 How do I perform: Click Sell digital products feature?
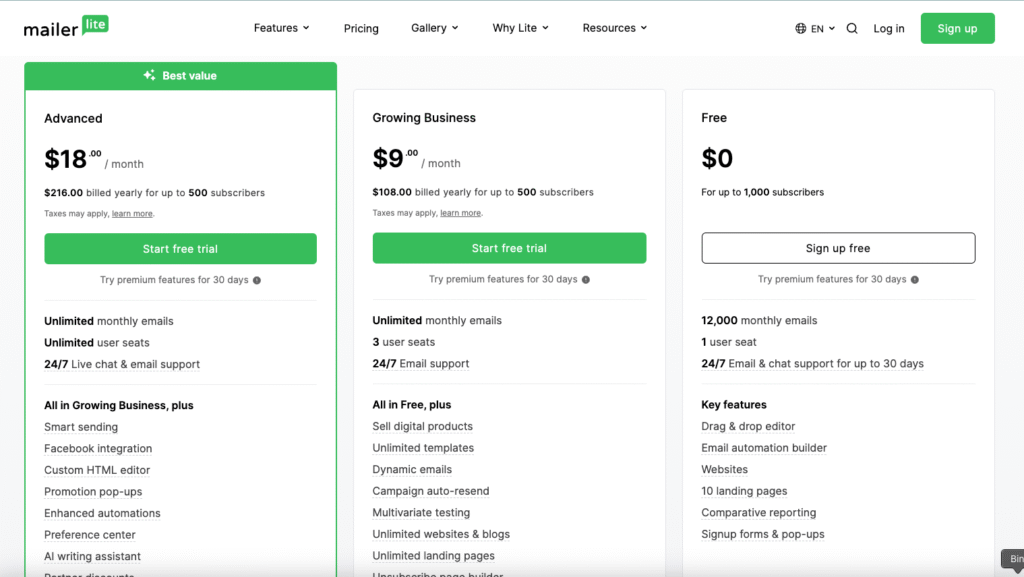point(423,426)
